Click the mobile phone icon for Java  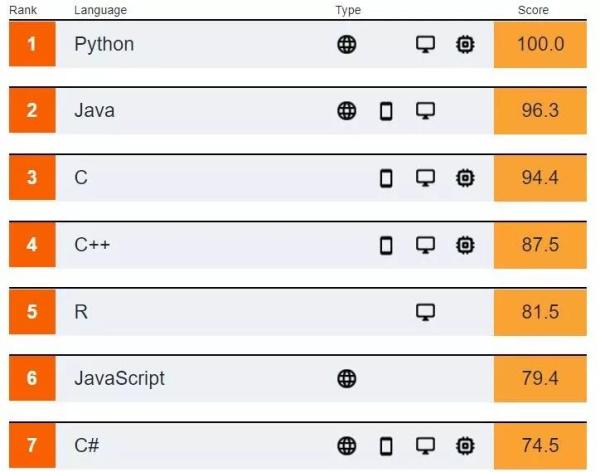click(x=386, y=111)
